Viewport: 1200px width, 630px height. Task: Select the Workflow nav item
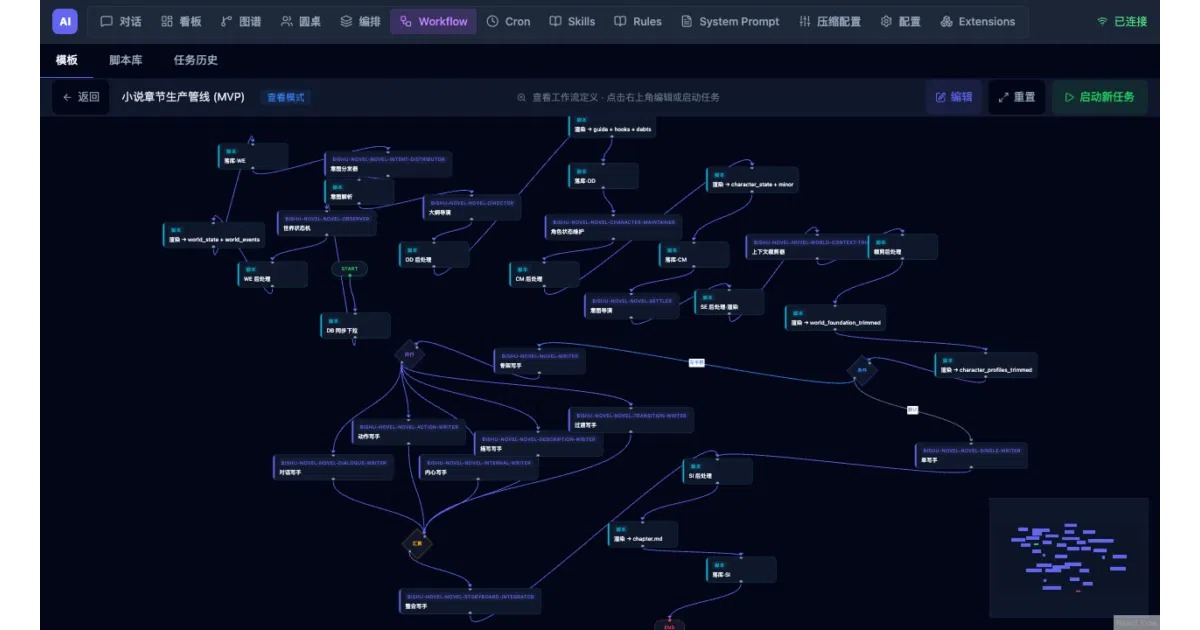coord(433,21)
